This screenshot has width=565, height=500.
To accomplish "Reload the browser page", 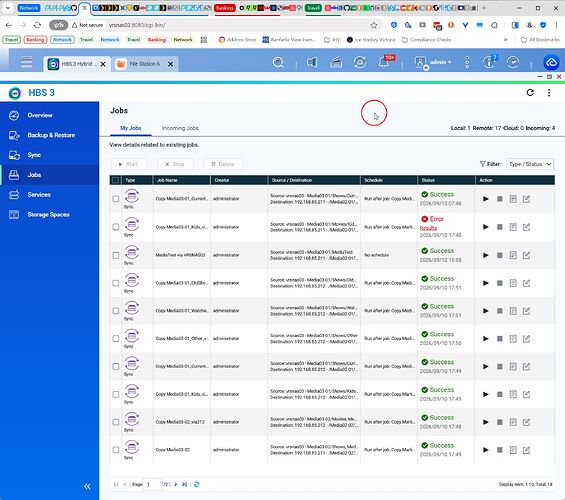I will (37, 25).
